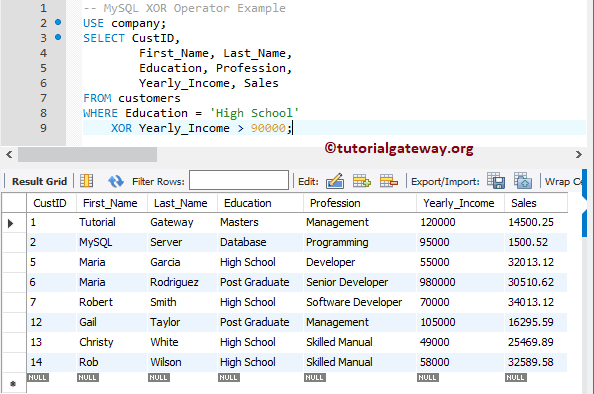The height and width of the screenshot is (394, 594).
Task: Click line number 9 in gutter
Action: [x=43, y=128]
